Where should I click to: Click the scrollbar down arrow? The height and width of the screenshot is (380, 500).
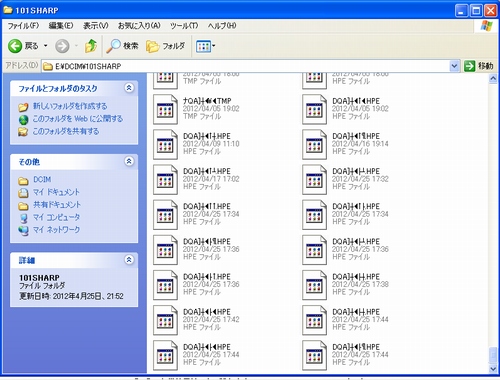pyautogui.click(x=493, y=369)
